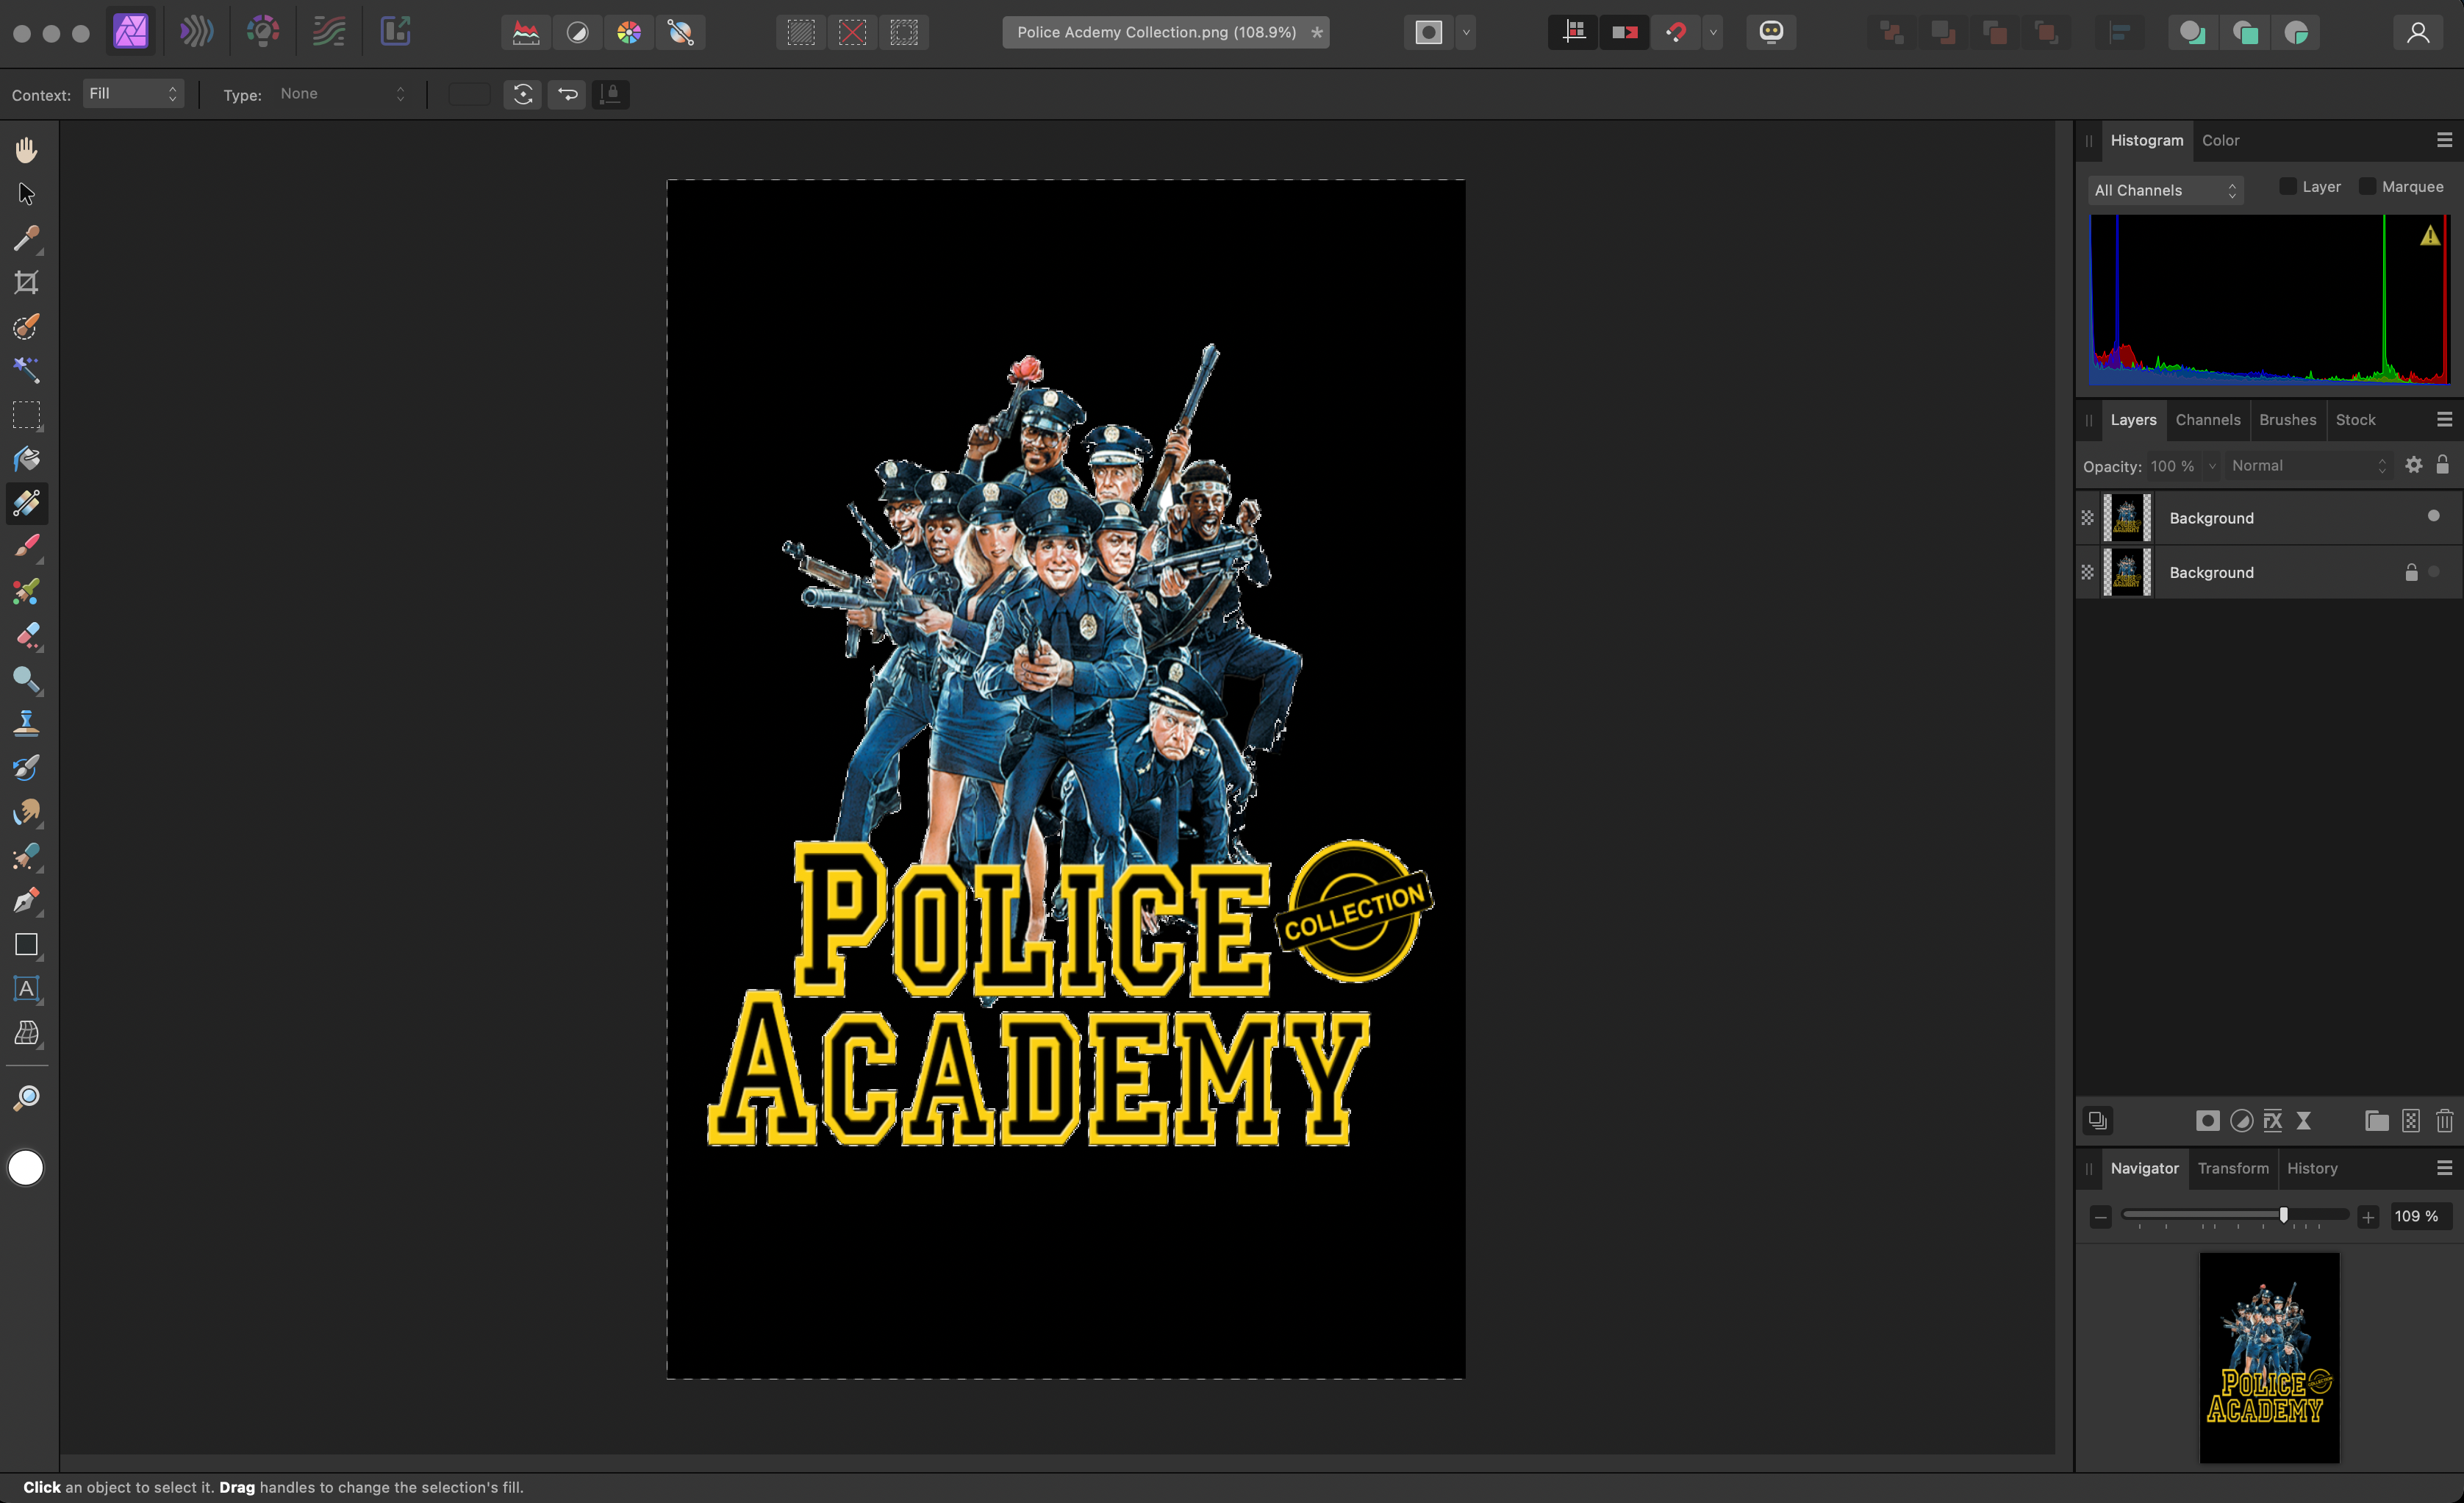Choose the Erase Brush tool
This screenshot has width=2464, height=1503.
click(x=26, y=635)
